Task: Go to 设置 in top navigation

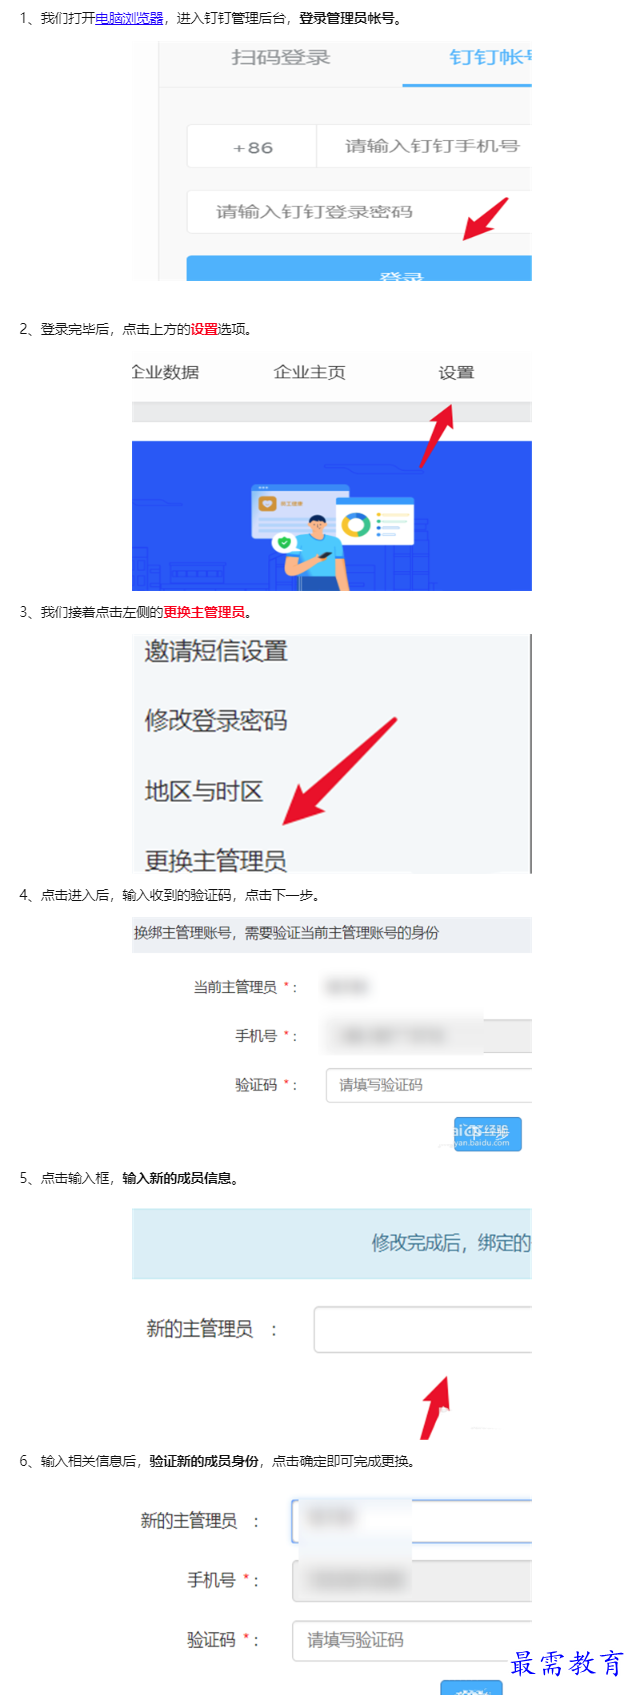Action: pos(456,373)
